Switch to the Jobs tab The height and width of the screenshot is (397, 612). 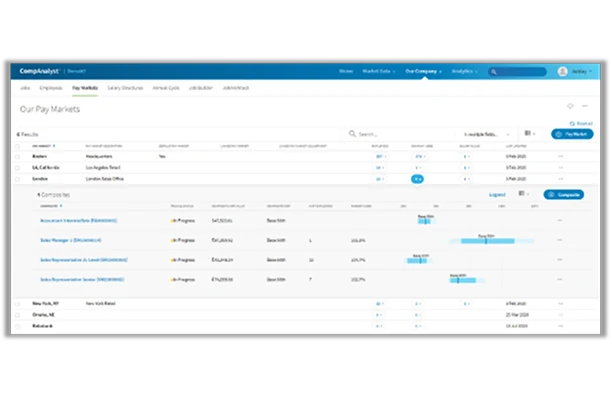[x=25, y=88]
